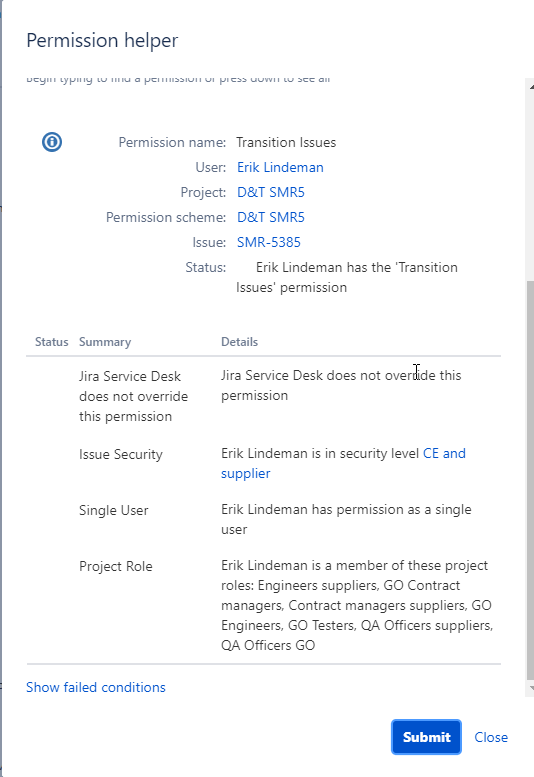Open the Erik Lindeman user link

click(280, 167)
